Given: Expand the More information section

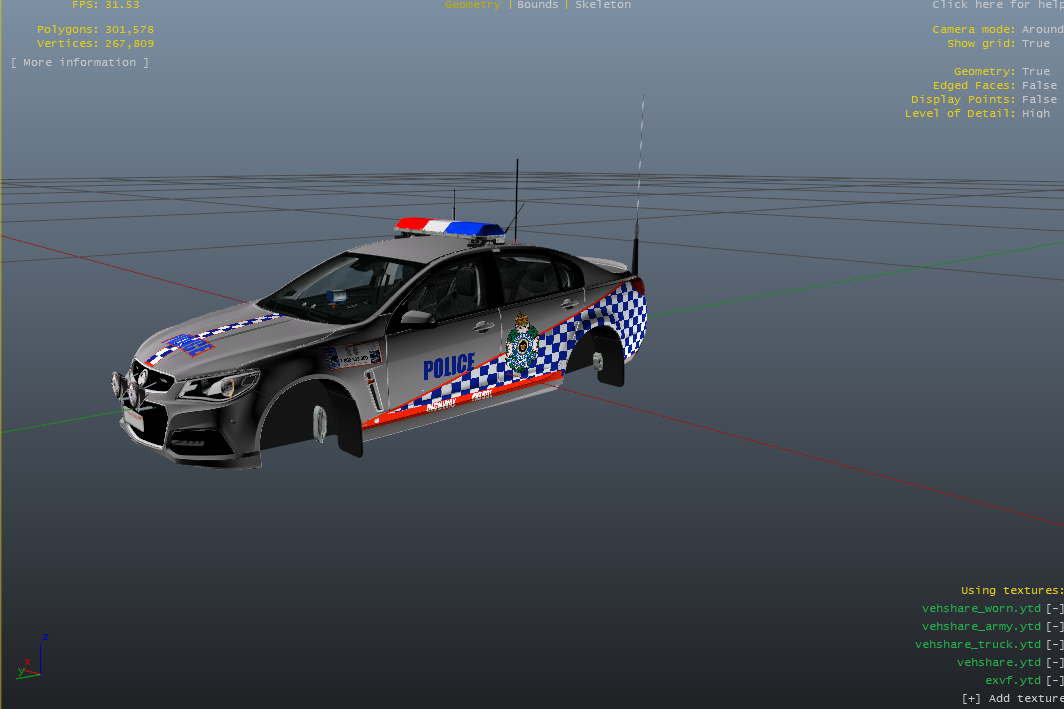Looking at the screenshot, I should tap(80, 63).
